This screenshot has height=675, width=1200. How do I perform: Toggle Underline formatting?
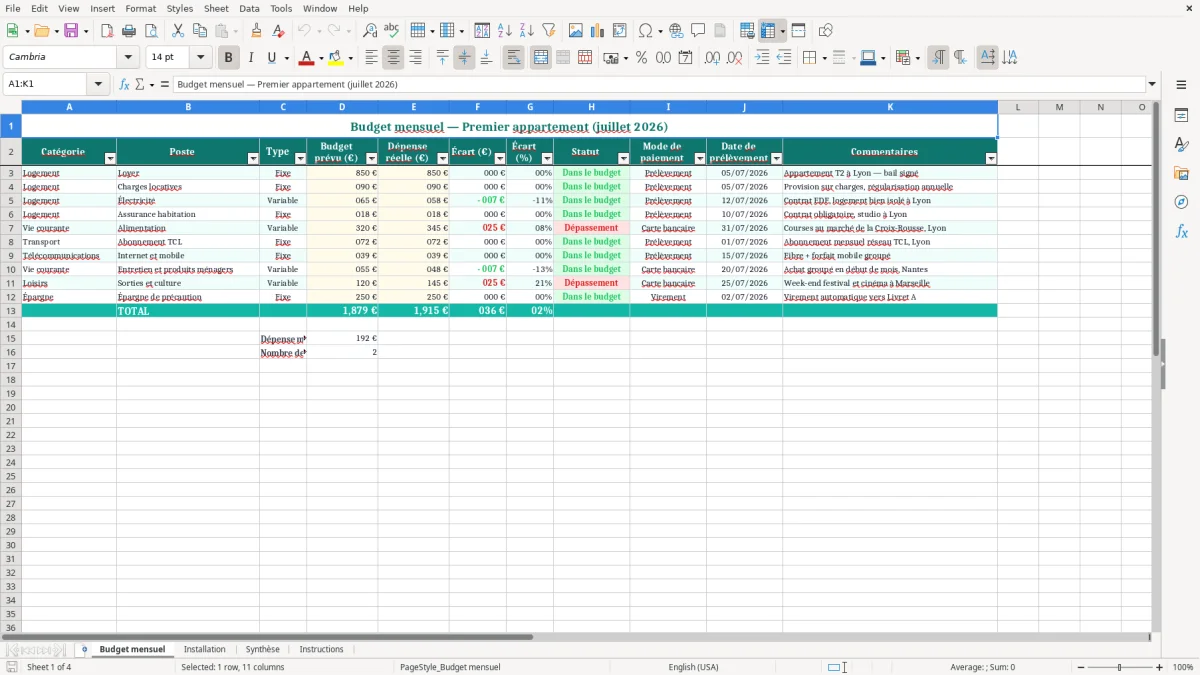[x=271, y=58]
